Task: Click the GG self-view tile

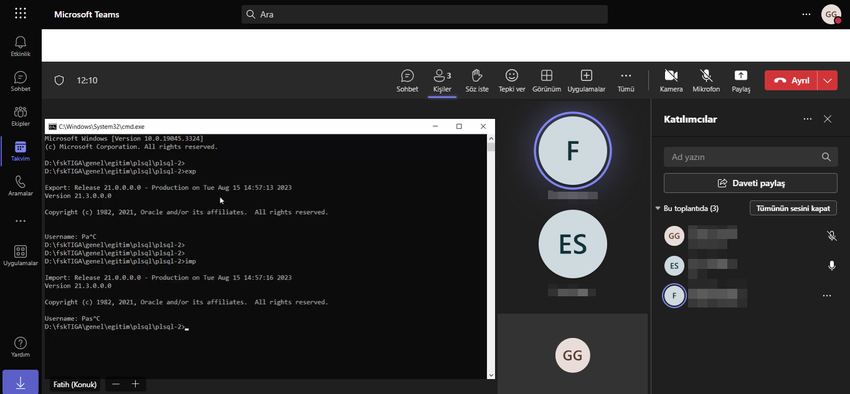Action: click(x=572, y=354)
